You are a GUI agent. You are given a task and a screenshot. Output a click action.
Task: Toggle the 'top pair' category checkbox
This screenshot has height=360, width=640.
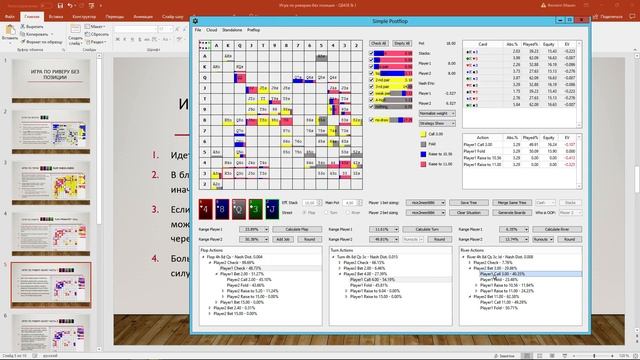click(371, 73)
